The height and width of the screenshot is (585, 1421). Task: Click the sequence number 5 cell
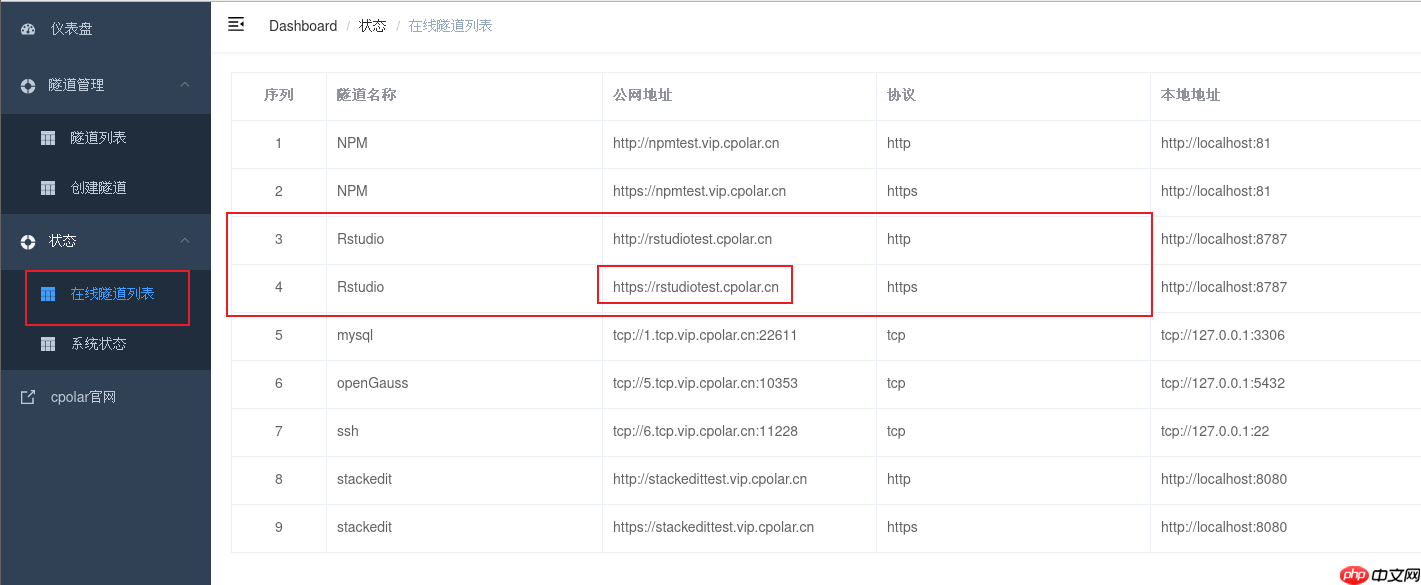[279, 335]
